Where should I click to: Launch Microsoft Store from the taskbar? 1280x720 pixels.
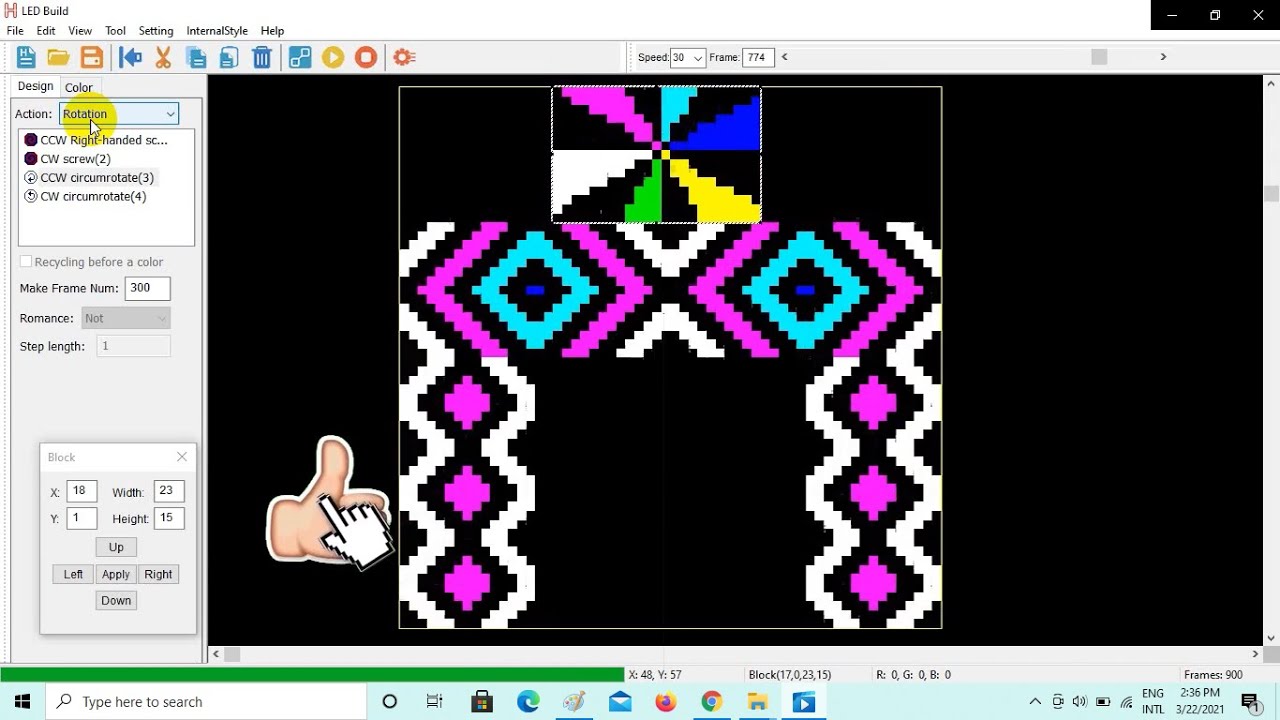click(482, 702)
